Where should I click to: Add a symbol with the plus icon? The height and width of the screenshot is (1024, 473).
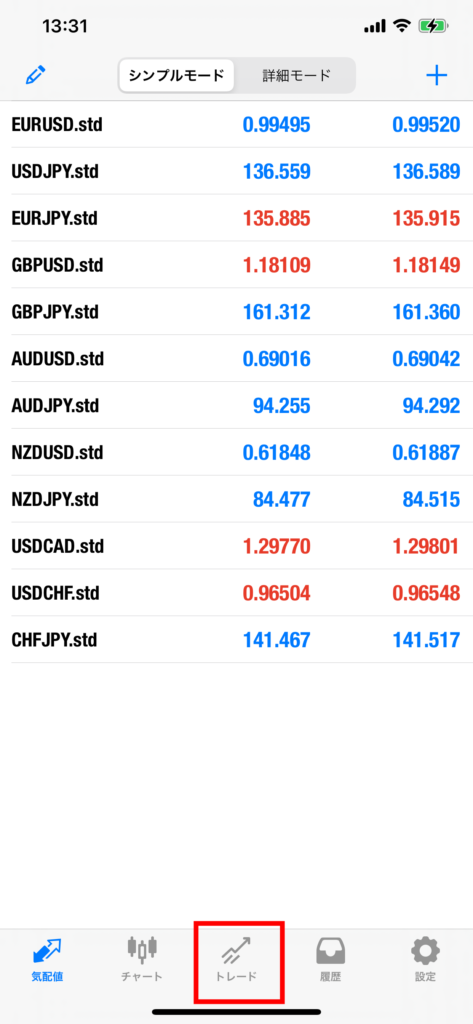(436, 76)
